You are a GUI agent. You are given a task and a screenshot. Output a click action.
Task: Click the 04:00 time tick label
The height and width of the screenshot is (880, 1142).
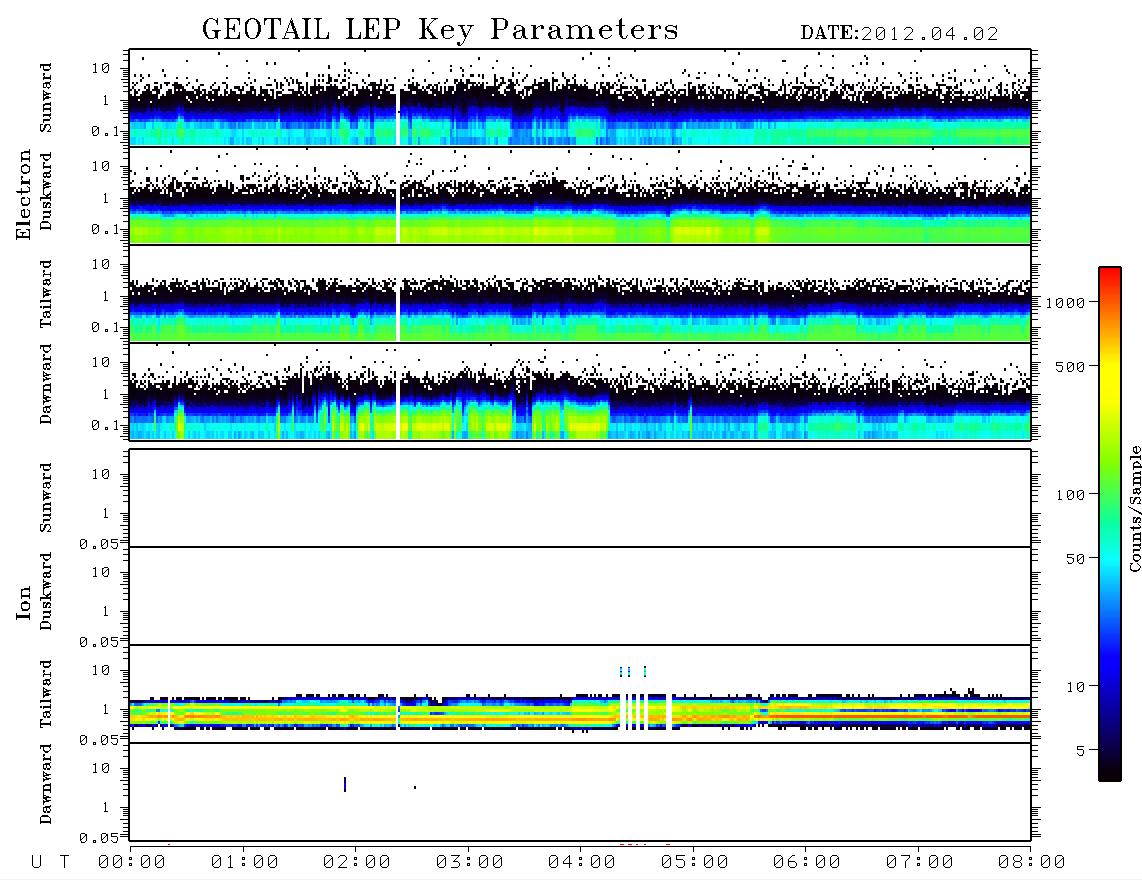point(582,863)
